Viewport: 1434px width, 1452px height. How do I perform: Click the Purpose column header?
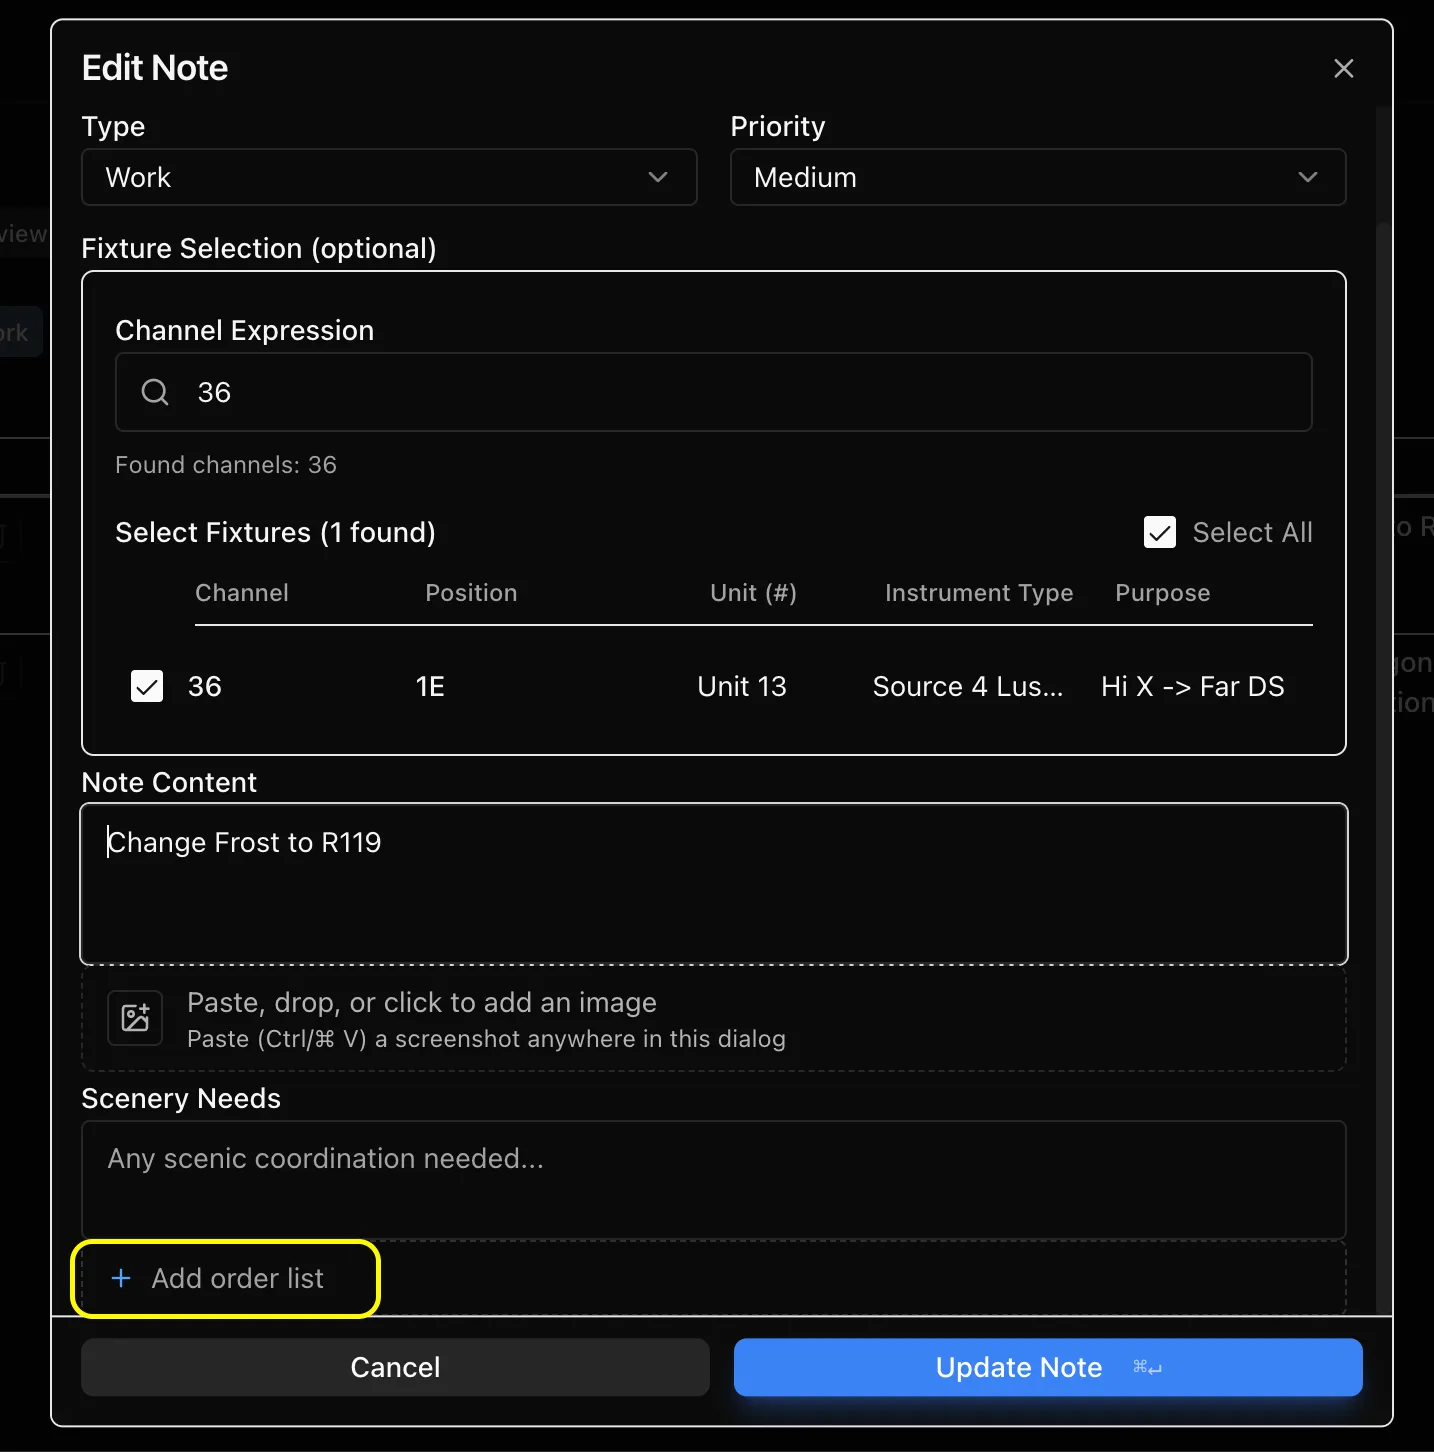tap(1163, 593)
